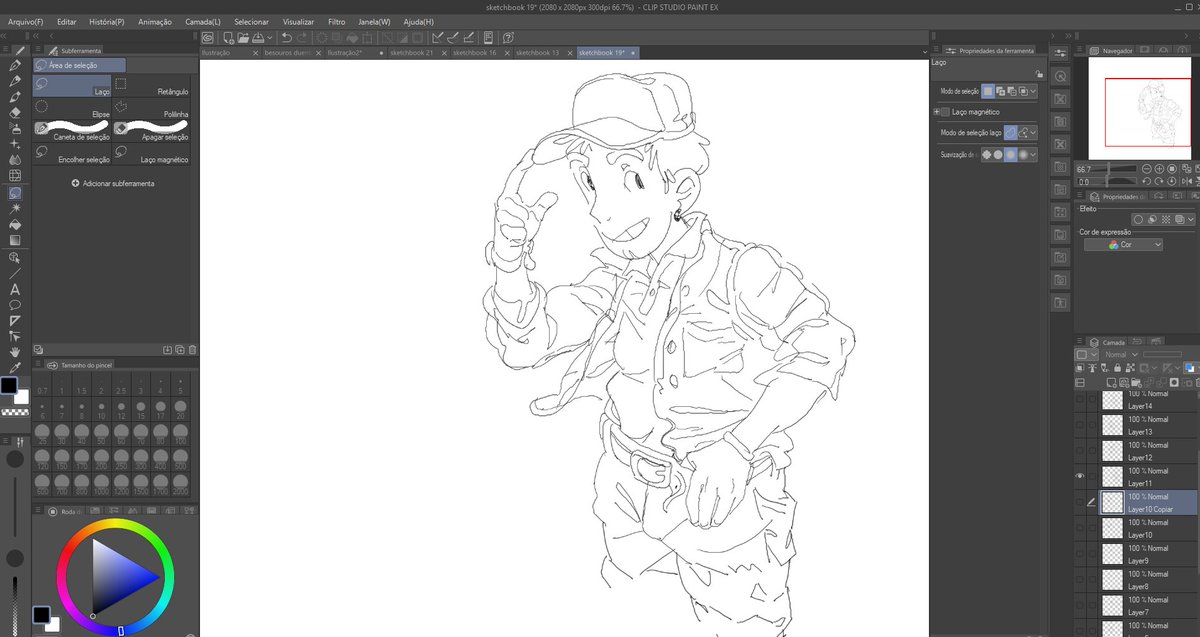
Task: Expand Modo de seleção laço dropdown arrow
Action: (1033, 132)
